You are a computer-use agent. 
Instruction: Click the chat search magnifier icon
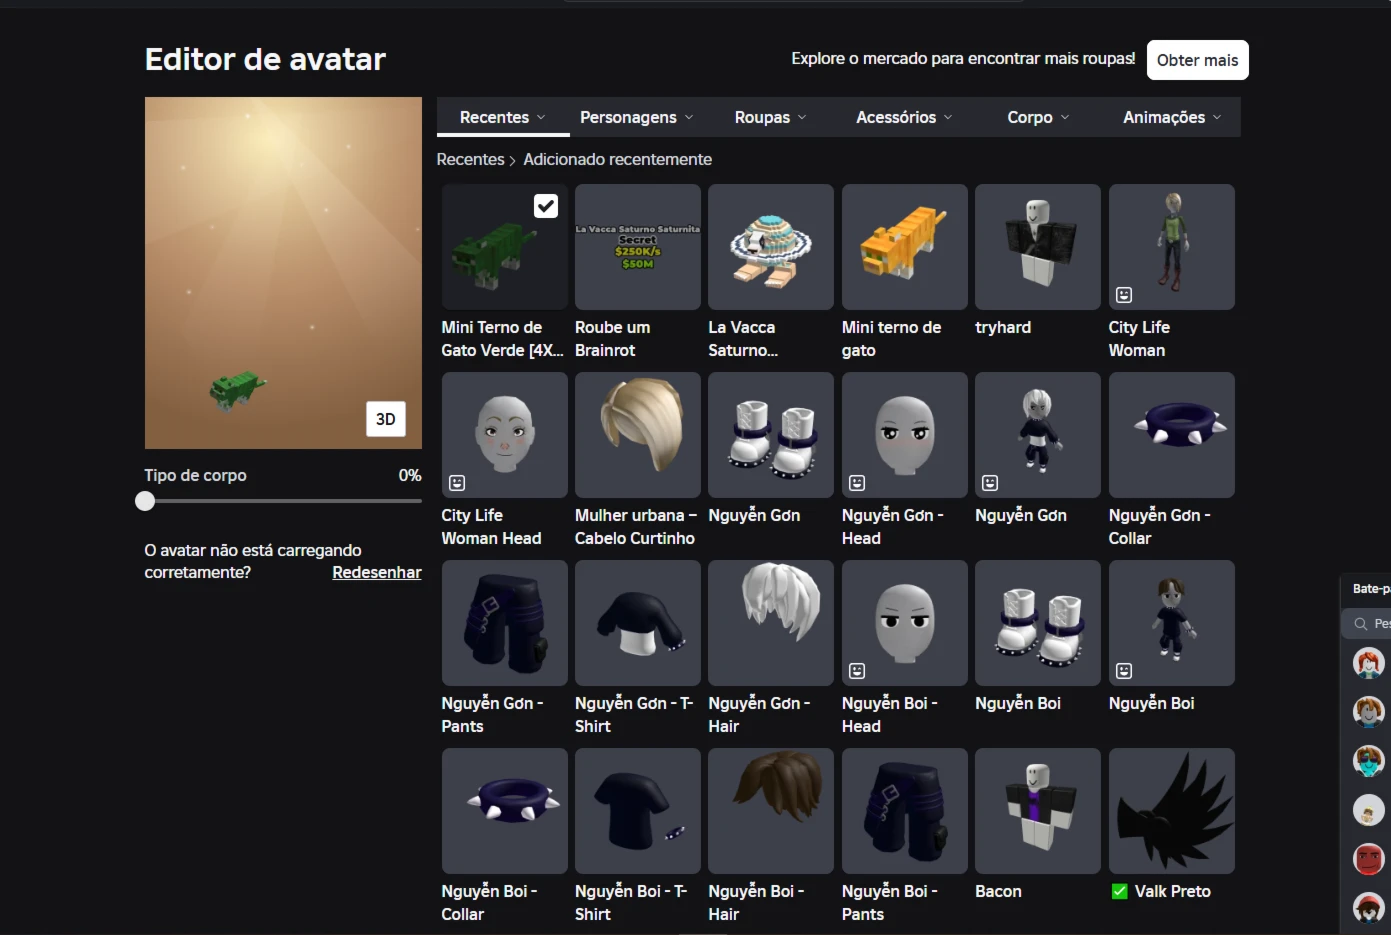click(x=1361, y=624)
